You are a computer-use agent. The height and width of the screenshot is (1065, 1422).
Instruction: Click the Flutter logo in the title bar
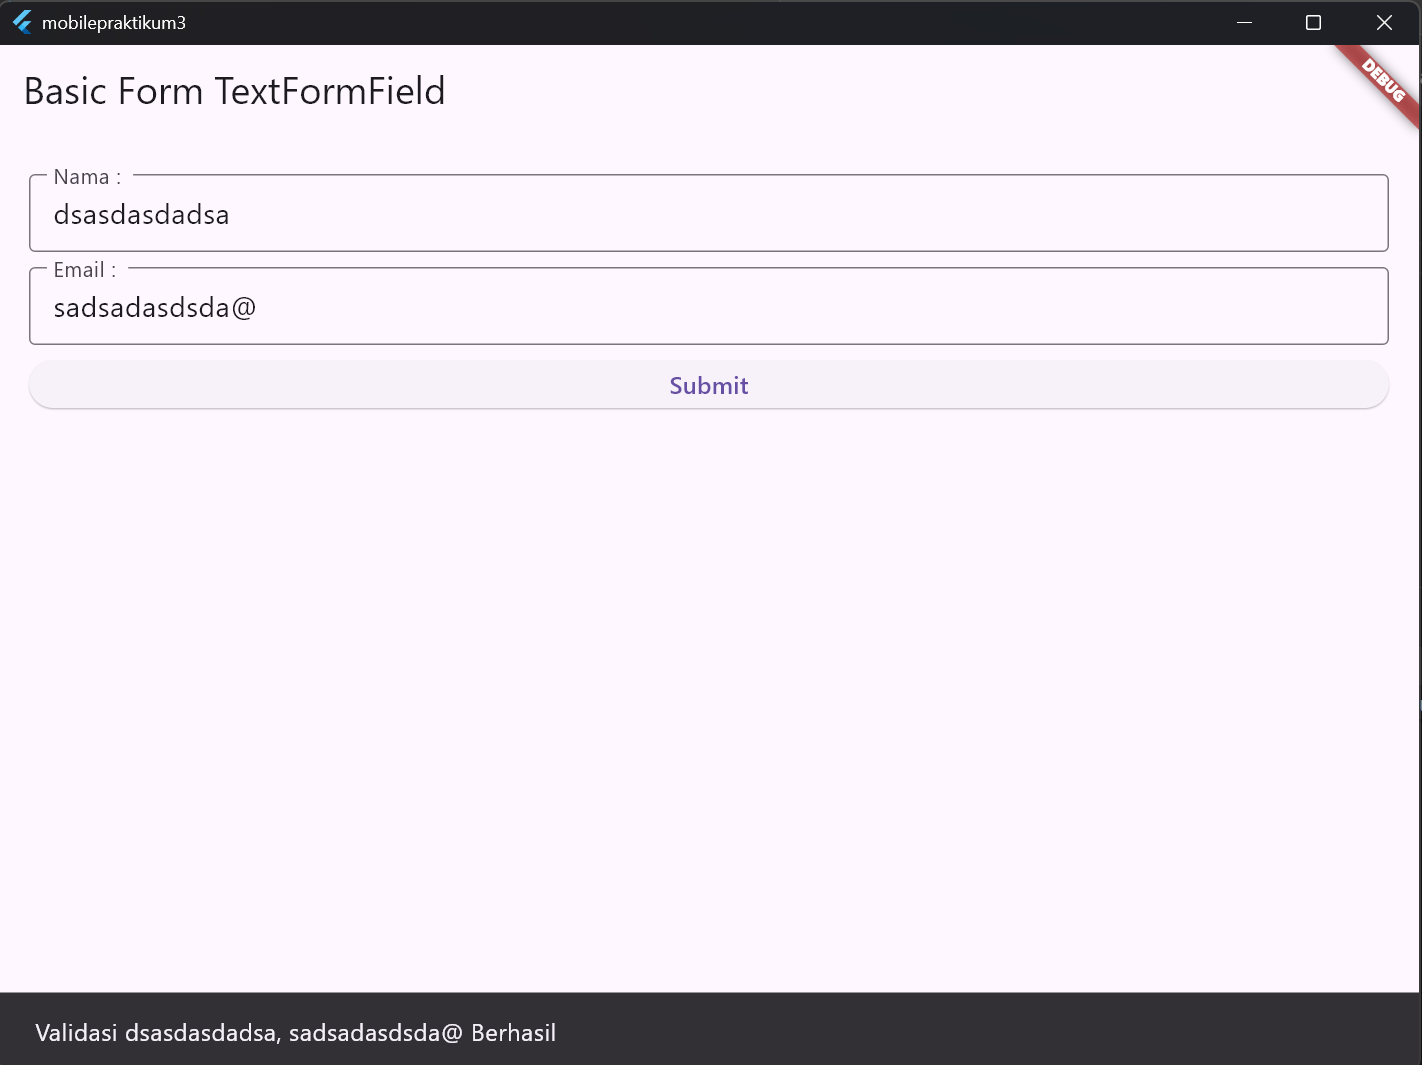click(x=22, y=22)
